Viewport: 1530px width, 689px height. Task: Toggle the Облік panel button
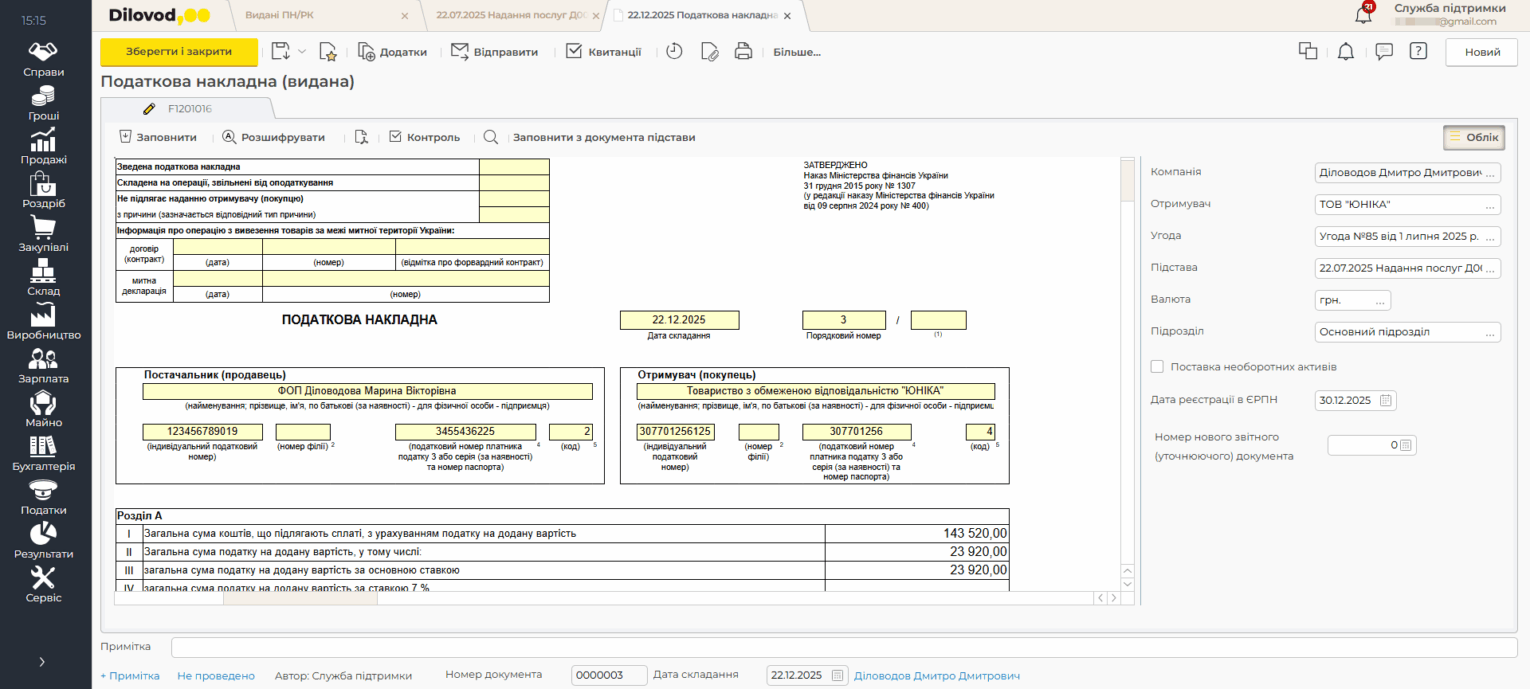click(x=1474, y=137)
